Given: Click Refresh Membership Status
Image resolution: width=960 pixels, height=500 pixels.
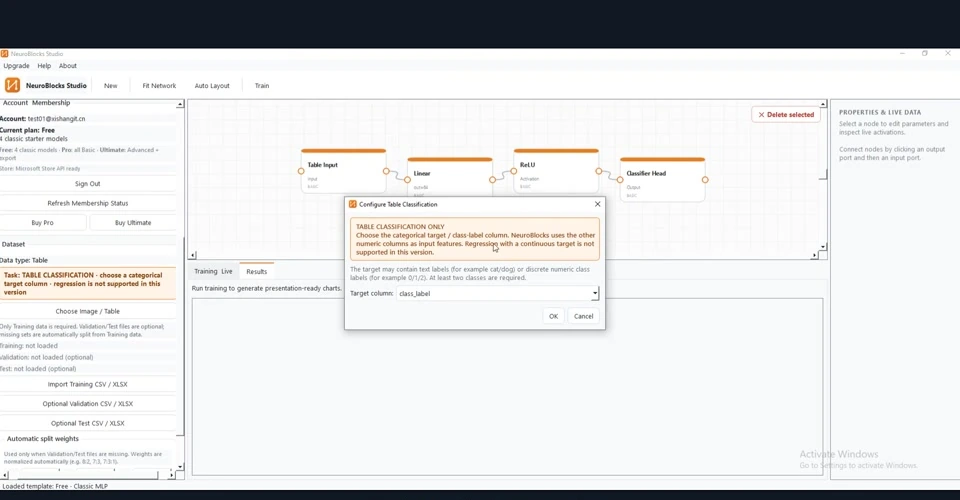Looking at the screenshot, I should coord(88,203).
